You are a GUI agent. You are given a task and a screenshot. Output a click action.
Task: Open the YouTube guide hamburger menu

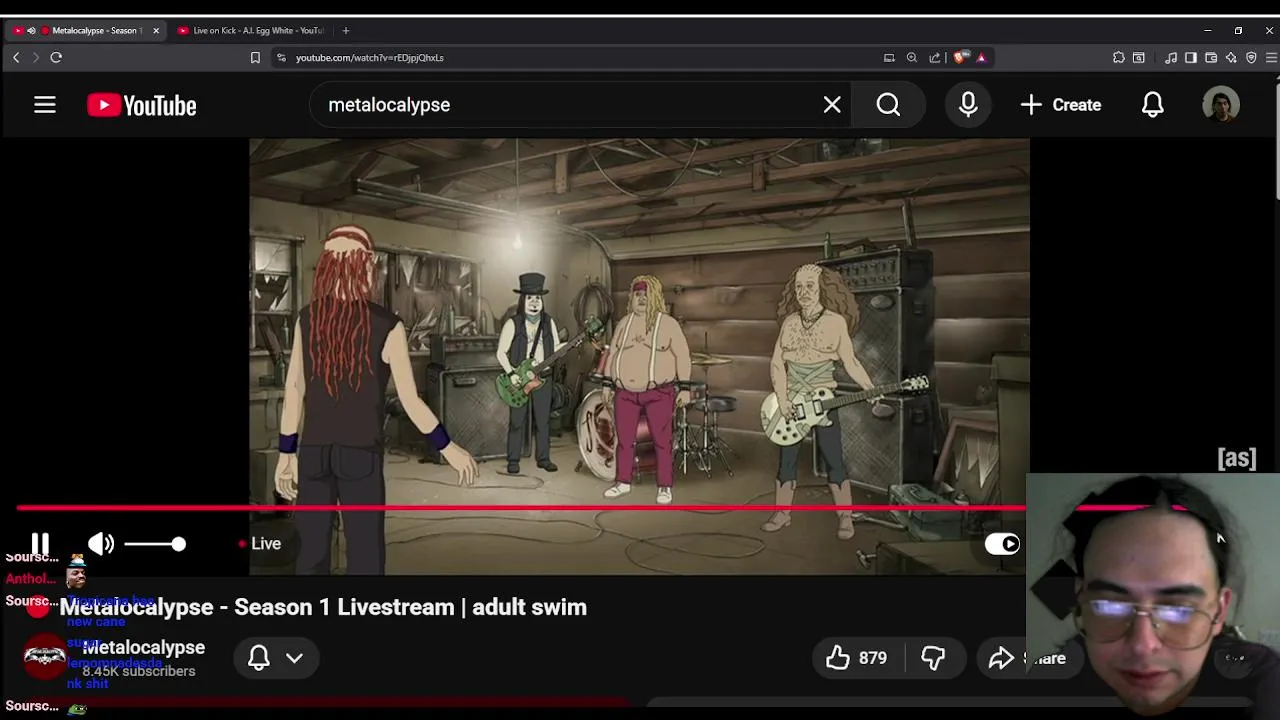tap(44, 105)
